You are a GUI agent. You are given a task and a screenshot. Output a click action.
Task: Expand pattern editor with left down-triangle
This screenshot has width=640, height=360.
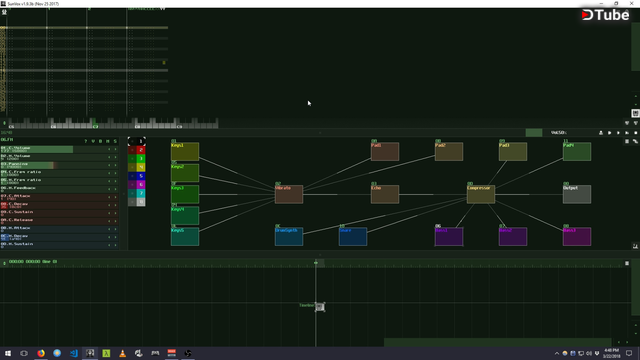(627, 123)
